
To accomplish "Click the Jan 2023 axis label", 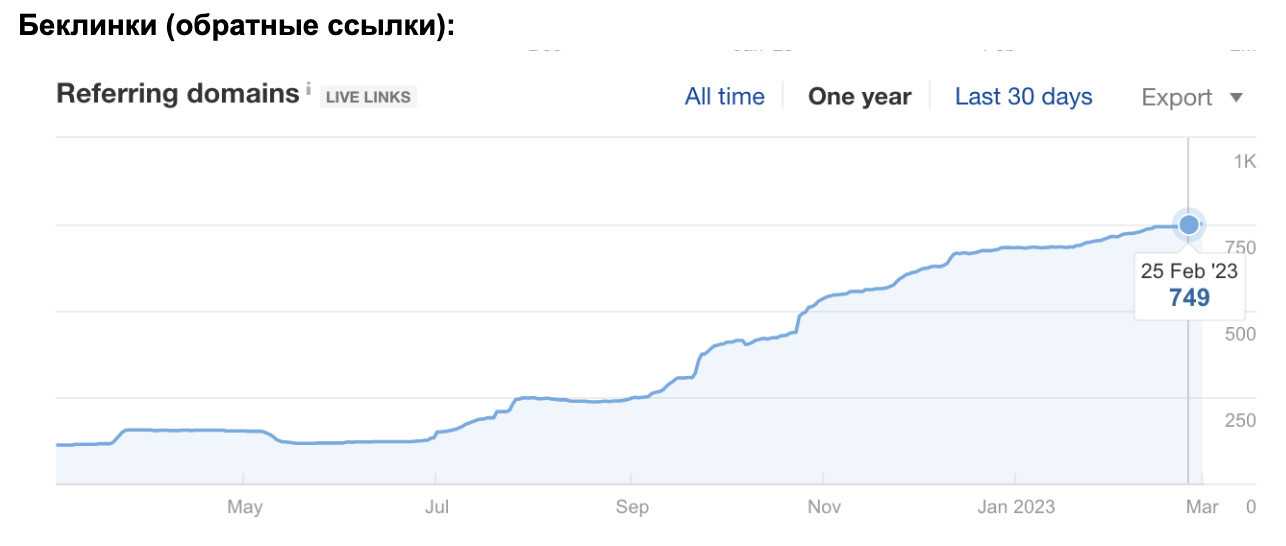I will click(1018, 507).
